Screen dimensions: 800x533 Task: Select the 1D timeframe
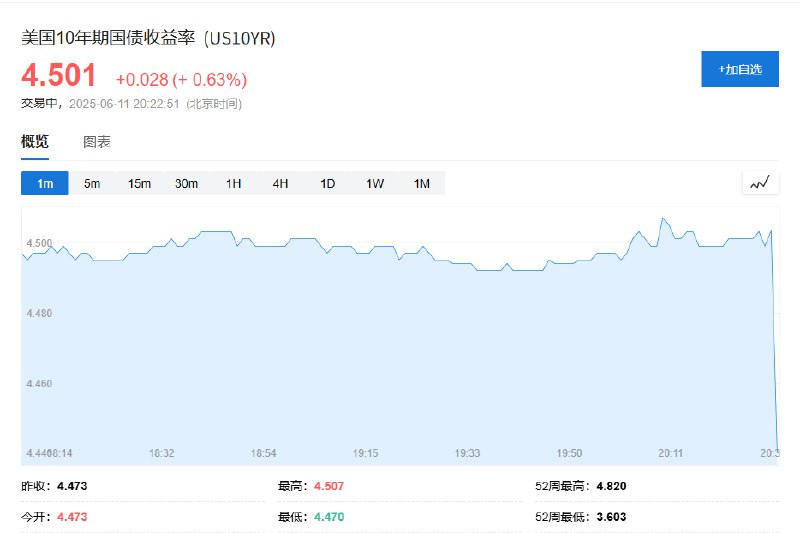328,183
